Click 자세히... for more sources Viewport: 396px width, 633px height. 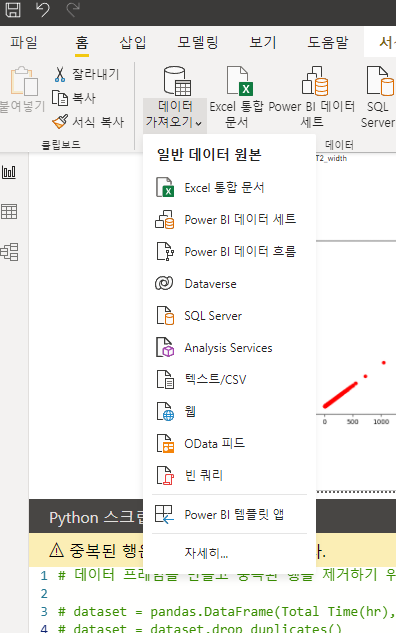(229, 553)
